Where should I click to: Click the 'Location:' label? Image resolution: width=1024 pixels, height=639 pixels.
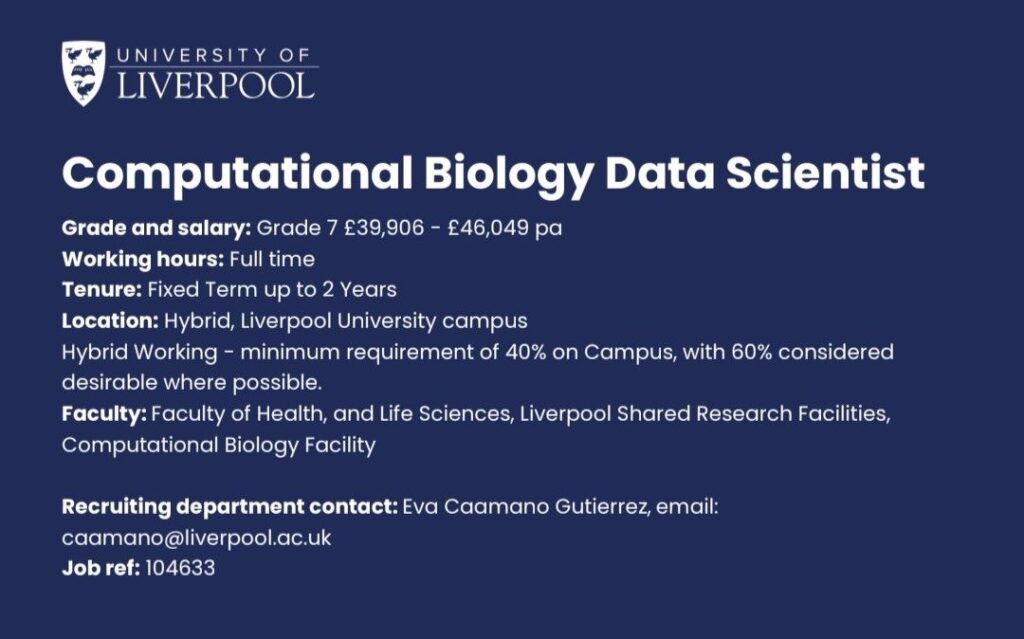(110, 322)
